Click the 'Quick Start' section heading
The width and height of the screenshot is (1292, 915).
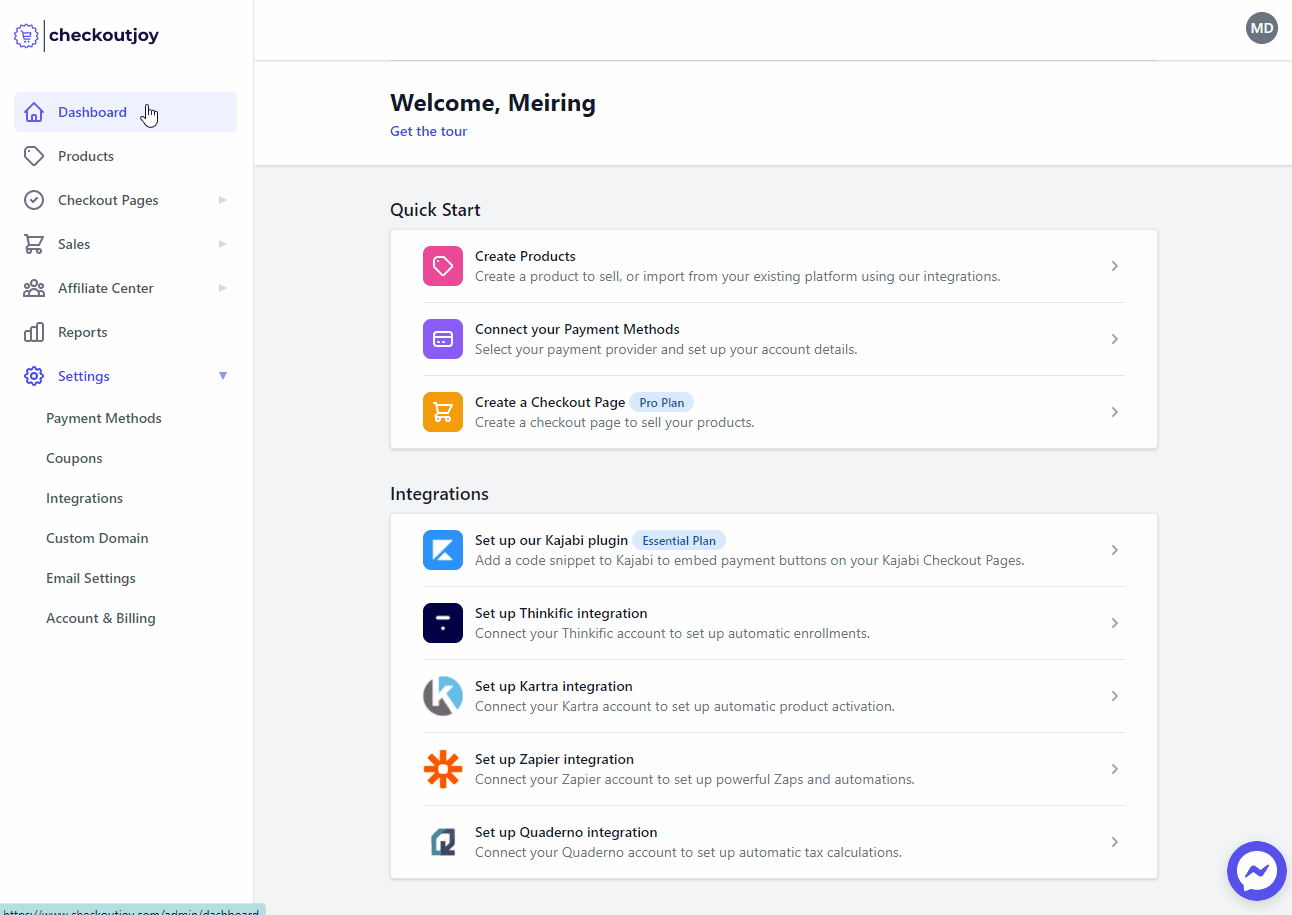point(435,210)
